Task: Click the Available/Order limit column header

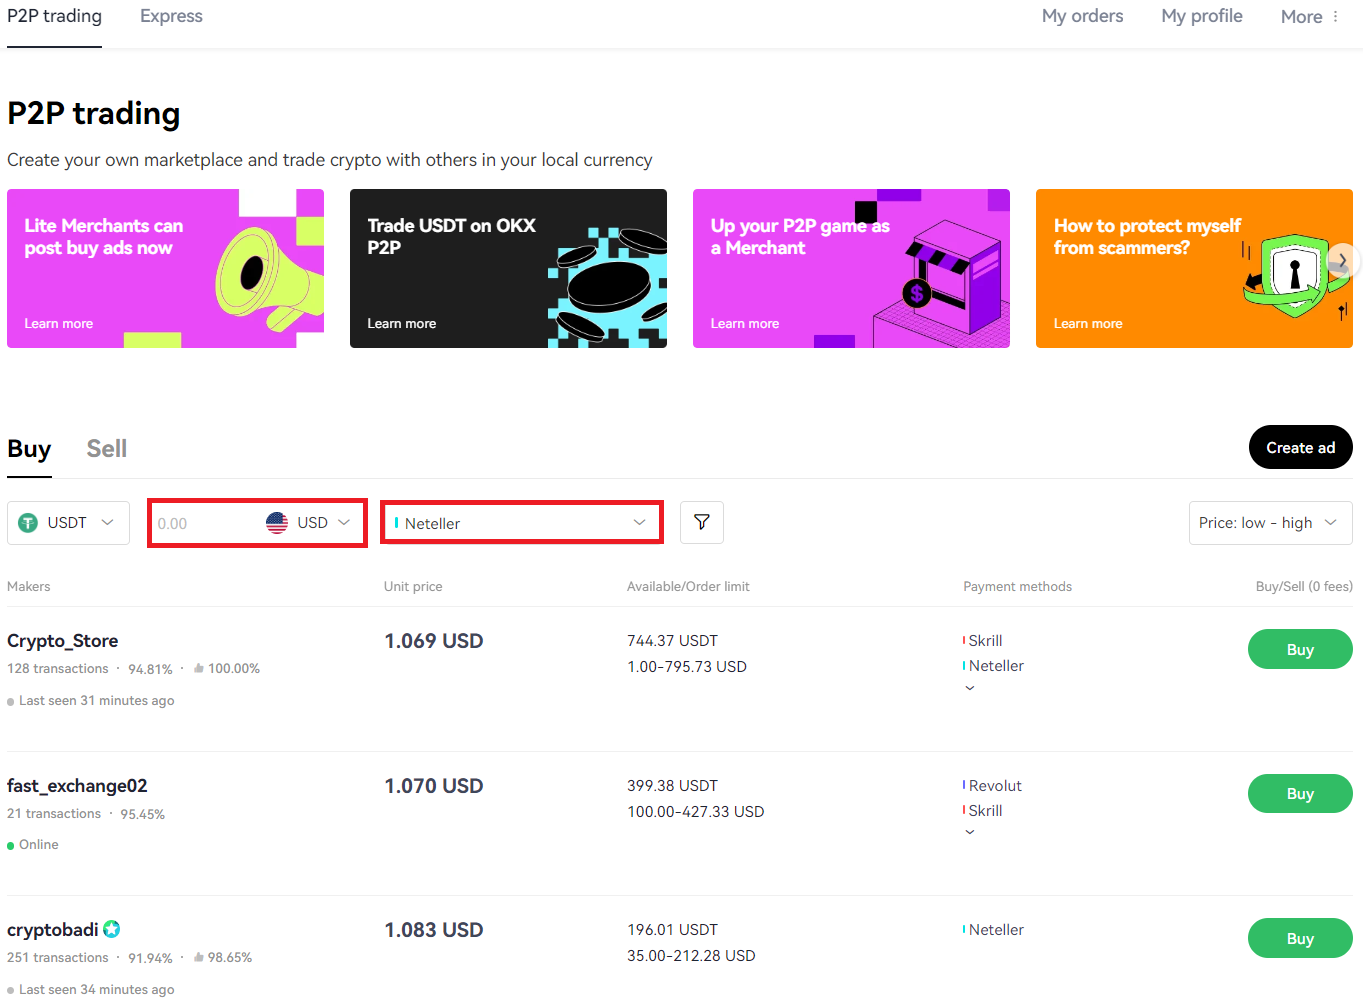Action: pyautogui.click(x=688, y=587)
